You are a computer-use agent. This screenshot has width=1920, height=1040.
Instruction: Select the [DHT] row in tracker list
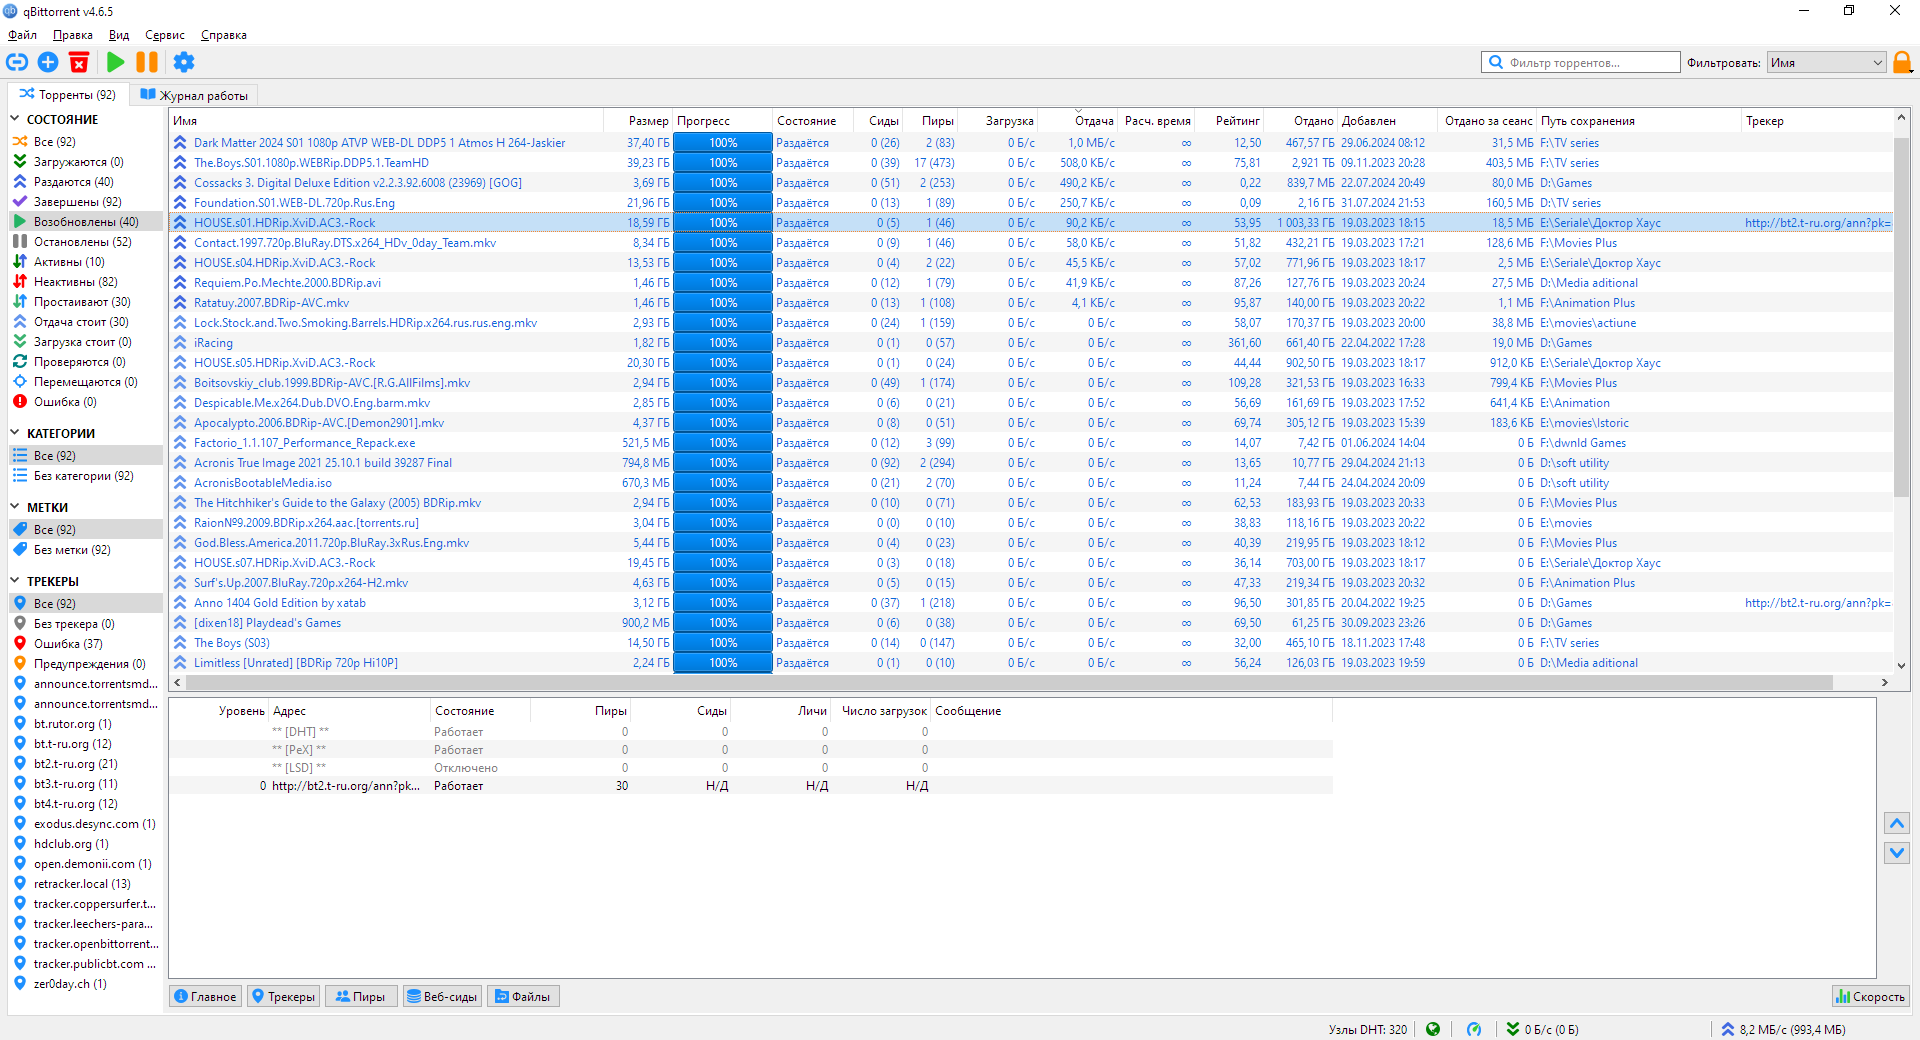[750, 732]
